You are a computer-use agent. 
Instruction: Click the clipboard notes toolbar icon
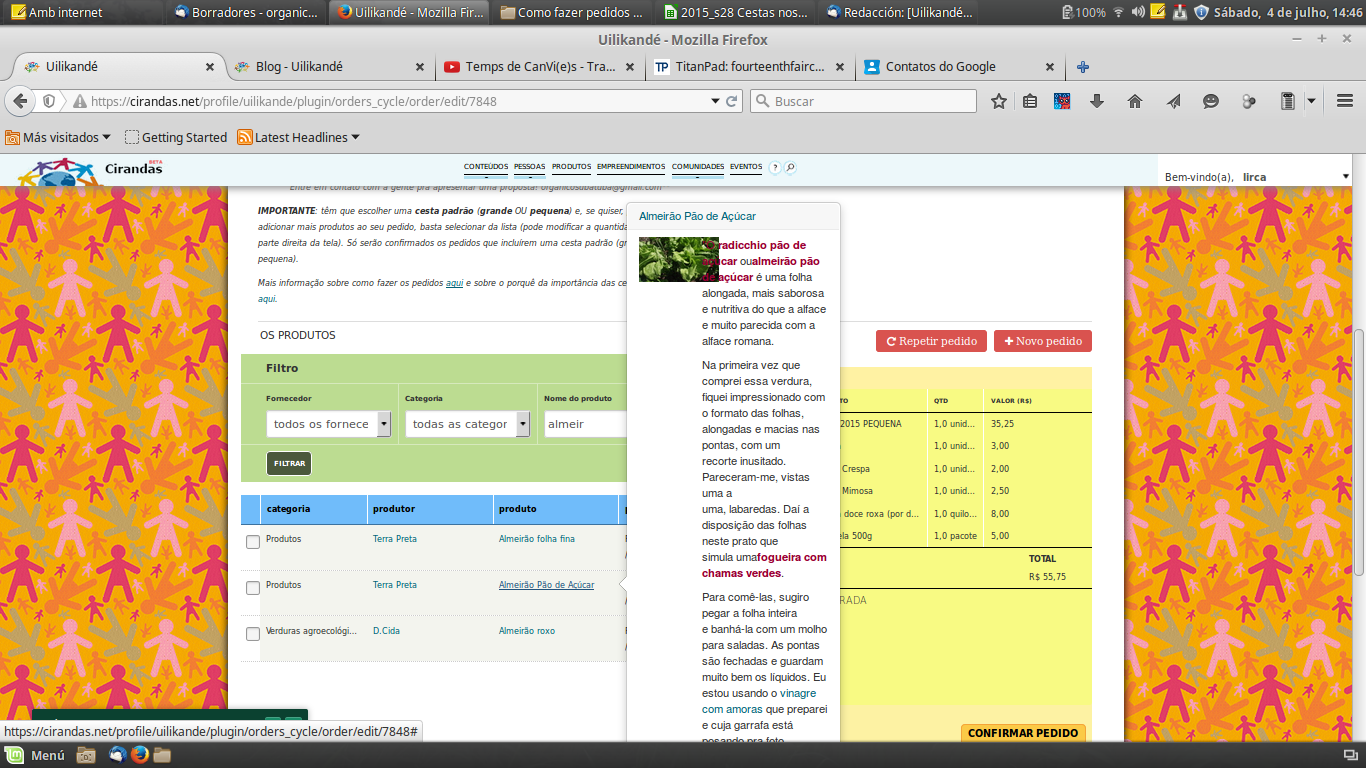pos(1288,101)
